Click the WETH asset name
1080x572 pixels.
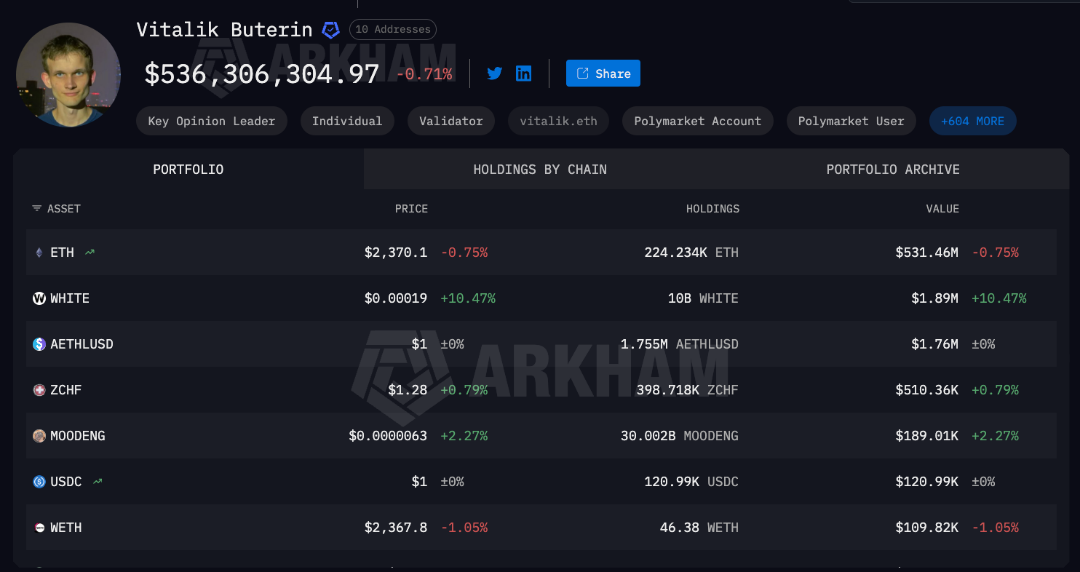click(66, 527)
